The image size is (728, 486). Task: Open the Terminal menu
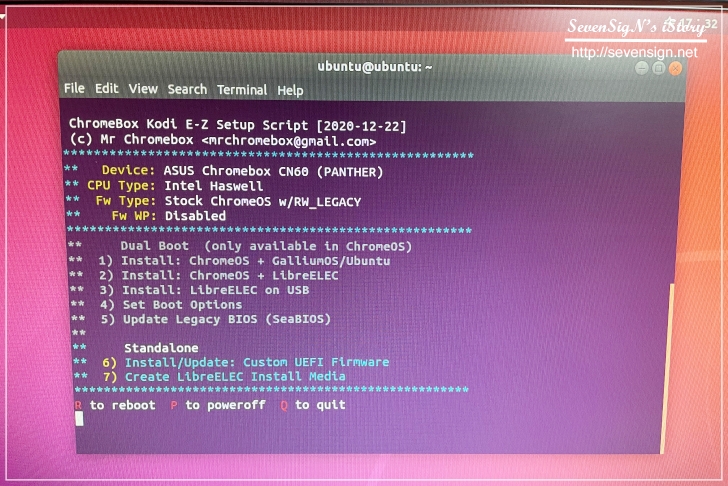tap(242, 90)
